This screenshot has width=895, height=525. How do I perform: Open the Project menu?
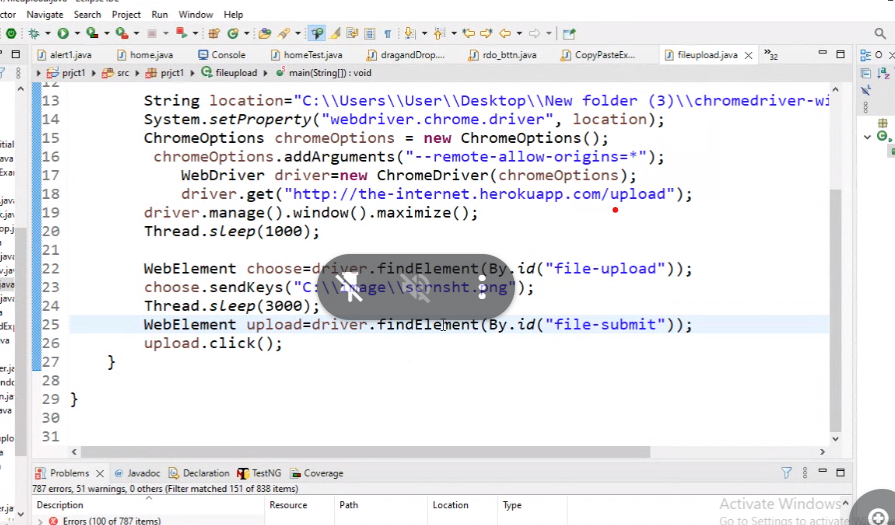pyautogui.click(x=126, y=14)
